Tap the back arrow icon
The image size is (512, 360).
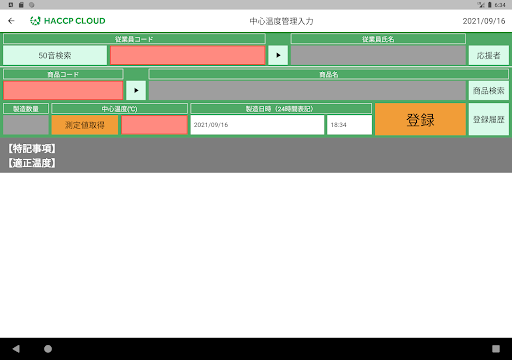tap(11, 21)
